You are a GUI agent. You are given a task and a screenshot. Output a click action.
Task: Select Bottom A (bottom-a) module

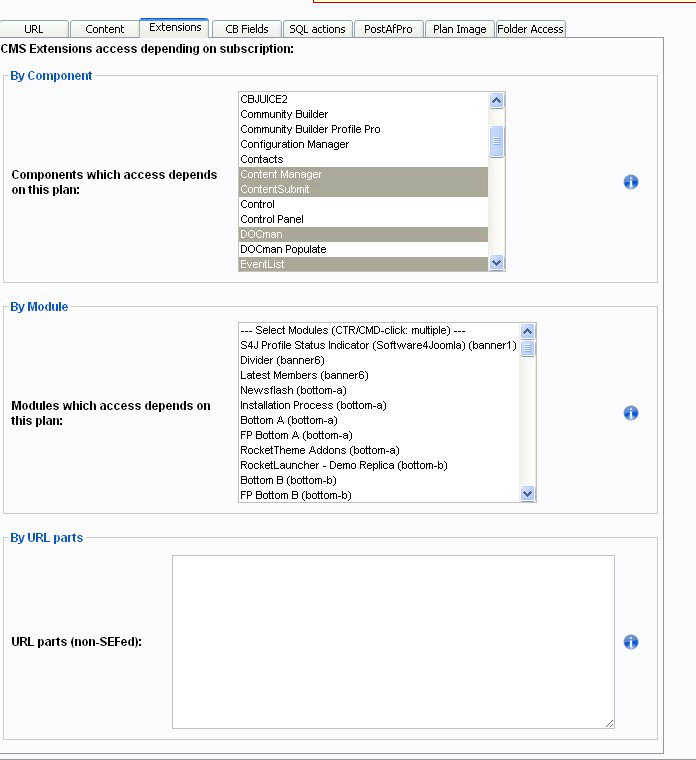(379, 421)
